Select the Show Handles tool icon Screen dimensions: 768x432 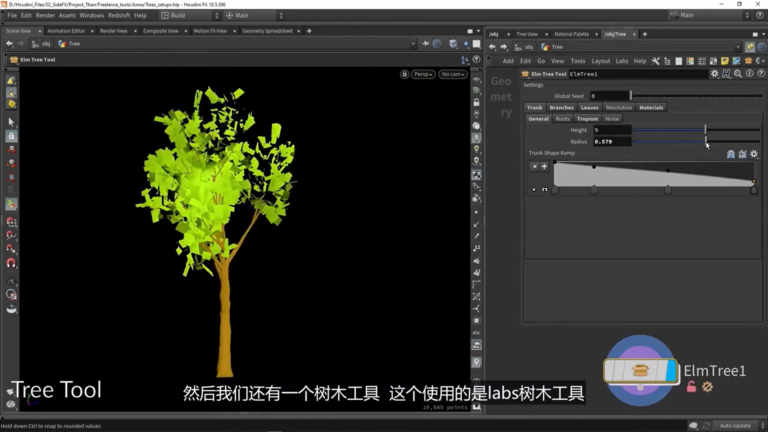11,204
